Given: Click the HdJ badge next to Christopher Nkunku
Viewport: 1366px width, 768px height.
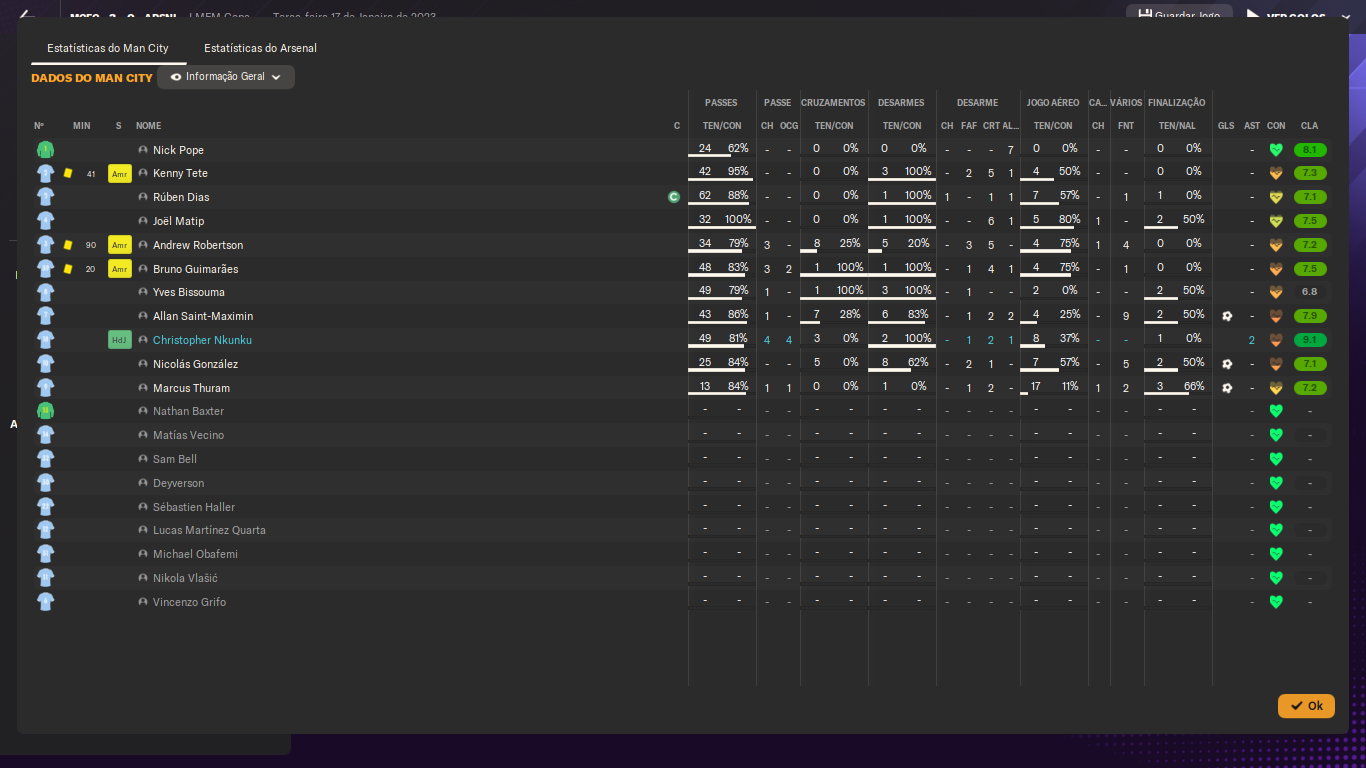Looking at the screenshot, I should coord(120,340).
